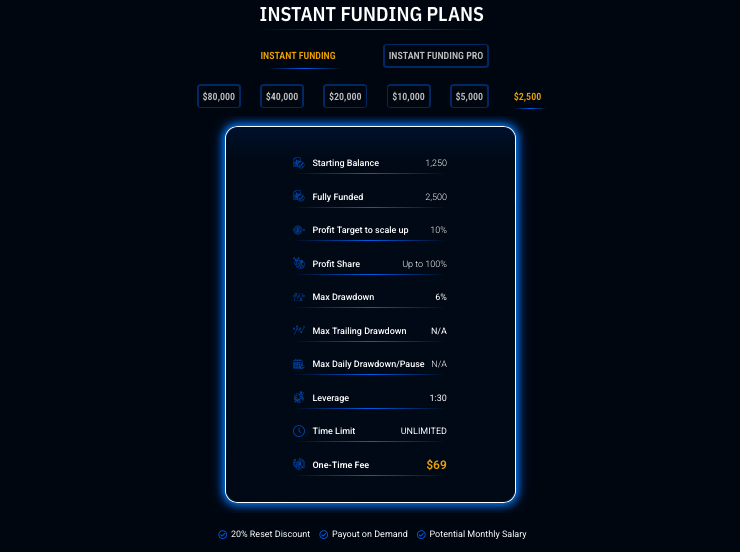Click the Payout on Demand checkmark
The image size is (740, 552).
coord(324,535)
